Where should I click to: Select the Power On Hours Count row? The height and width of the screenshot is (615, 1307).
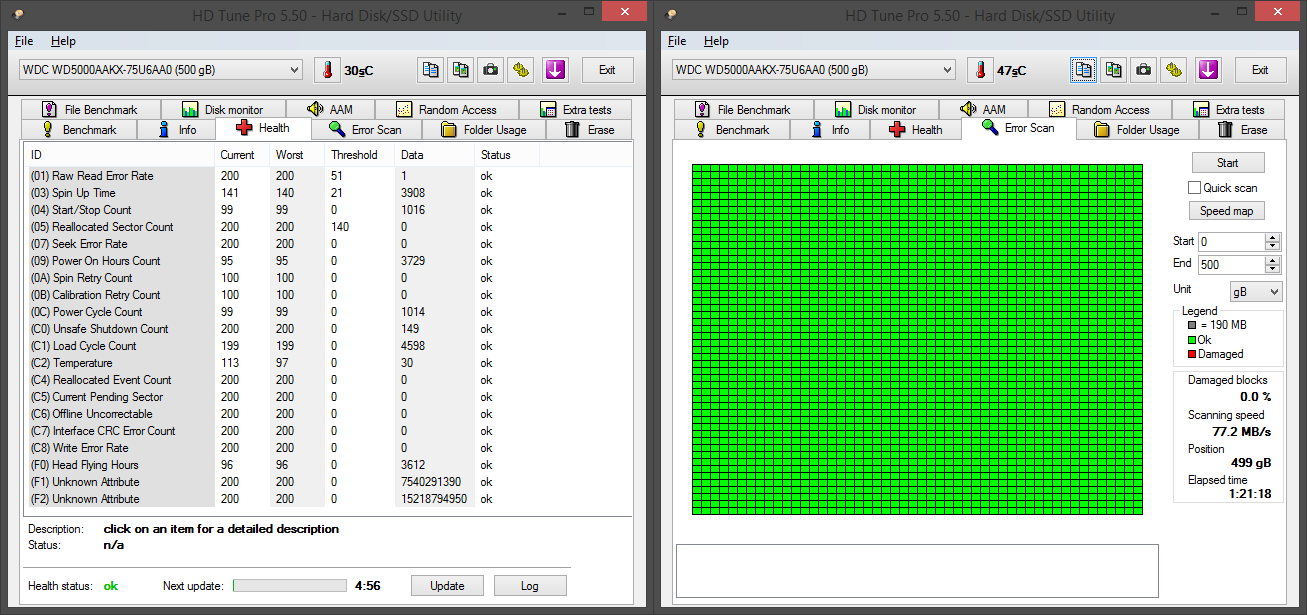click(326, 261)
